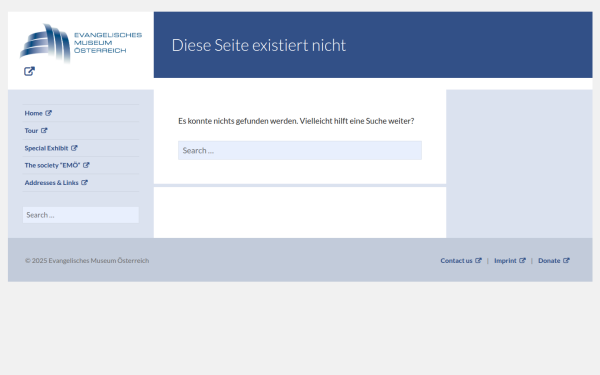The image size is (600, 375).
Task: Click external link icon beside Imprint
Action: [522, 261]
